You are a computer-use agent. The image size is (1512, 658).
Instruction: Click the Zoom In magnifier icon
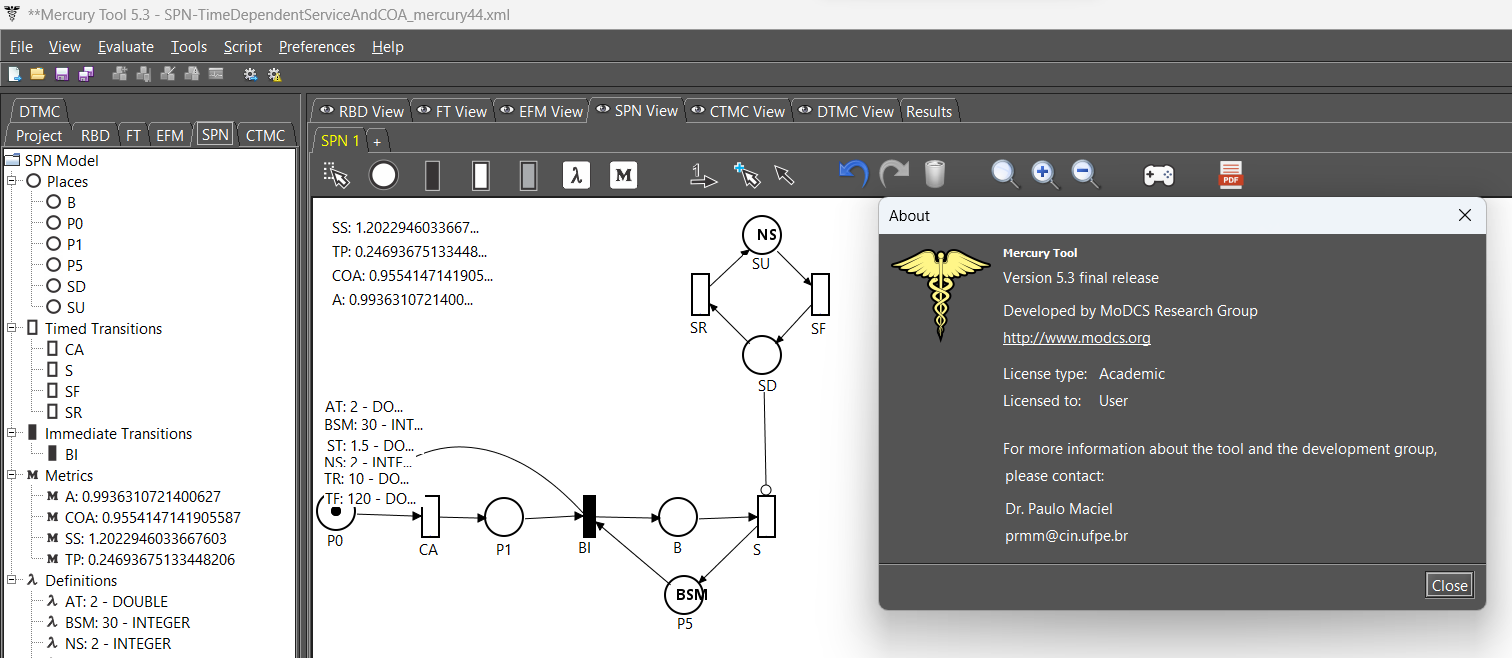click(x=1045, y=175)
